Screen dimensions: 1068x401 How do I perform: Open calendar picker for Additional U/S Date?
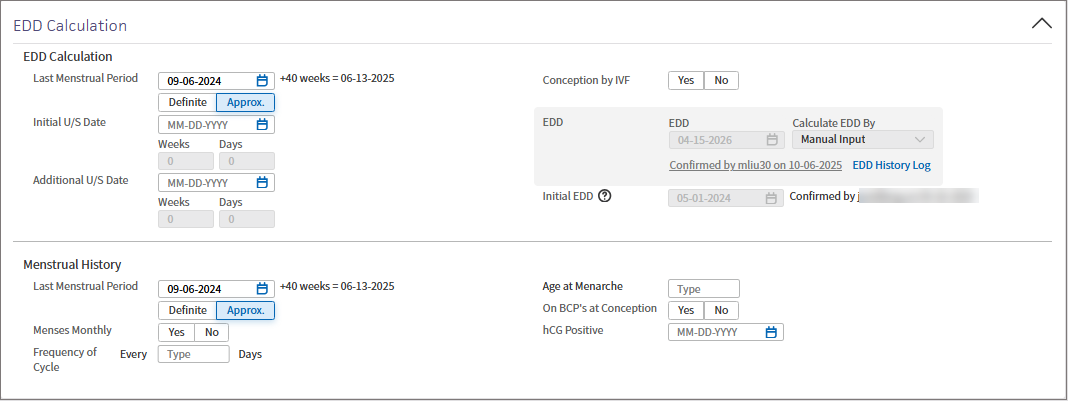click(262, 183)
